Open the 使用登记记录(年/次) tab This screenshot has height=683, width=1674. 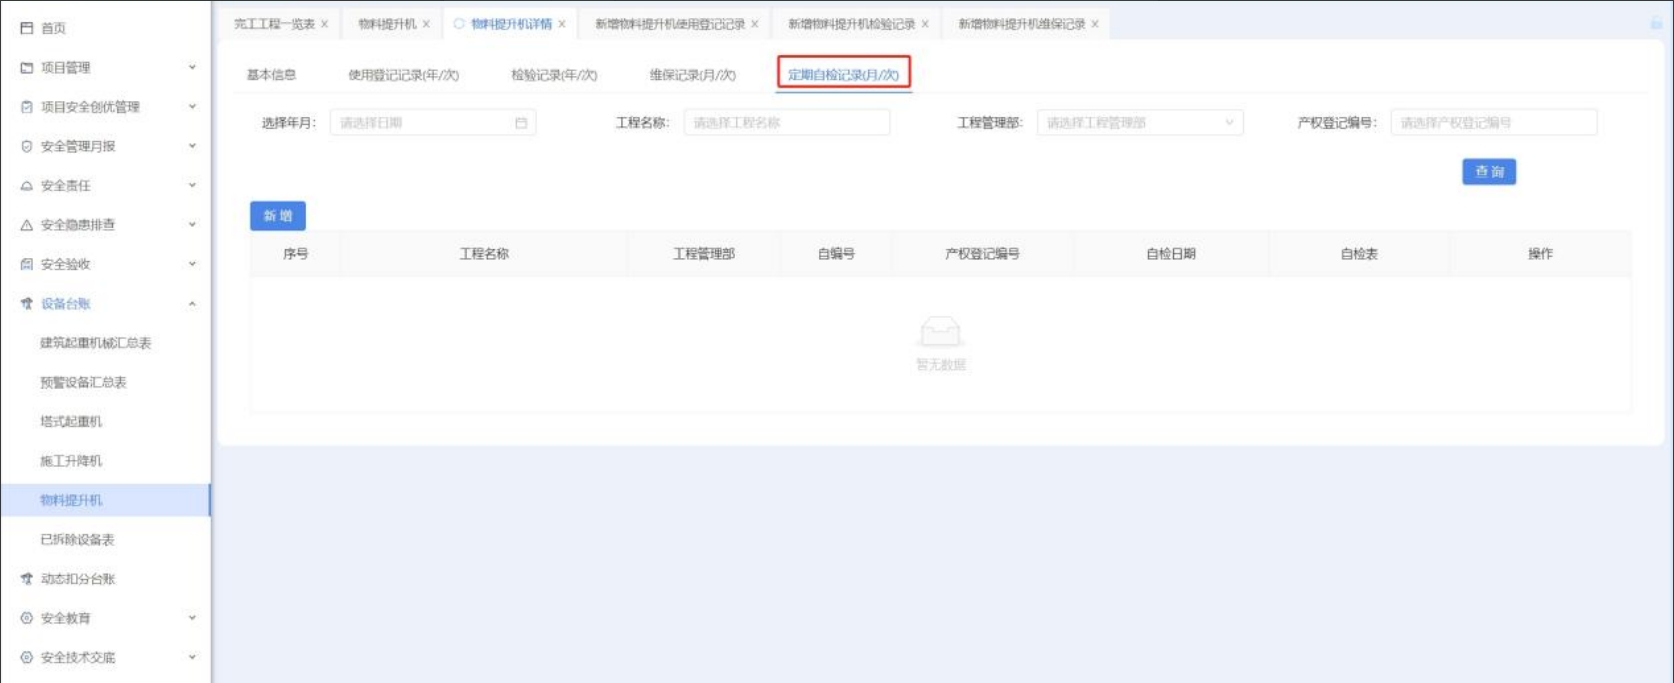pyautogui.click(x=403, y=75)
